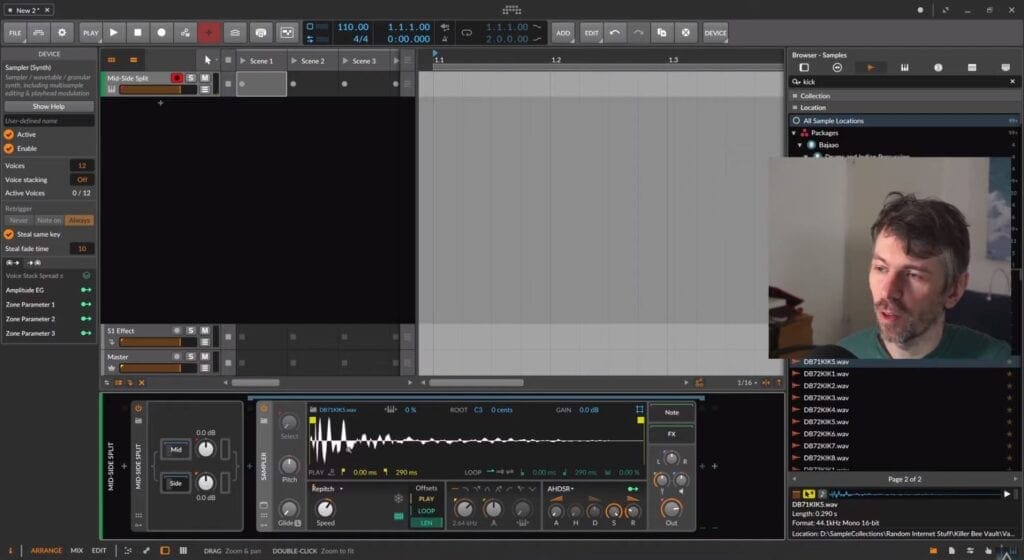Switch to the MIX view
The height and width of the screenshot is (560, 1024).
[76, 550]
